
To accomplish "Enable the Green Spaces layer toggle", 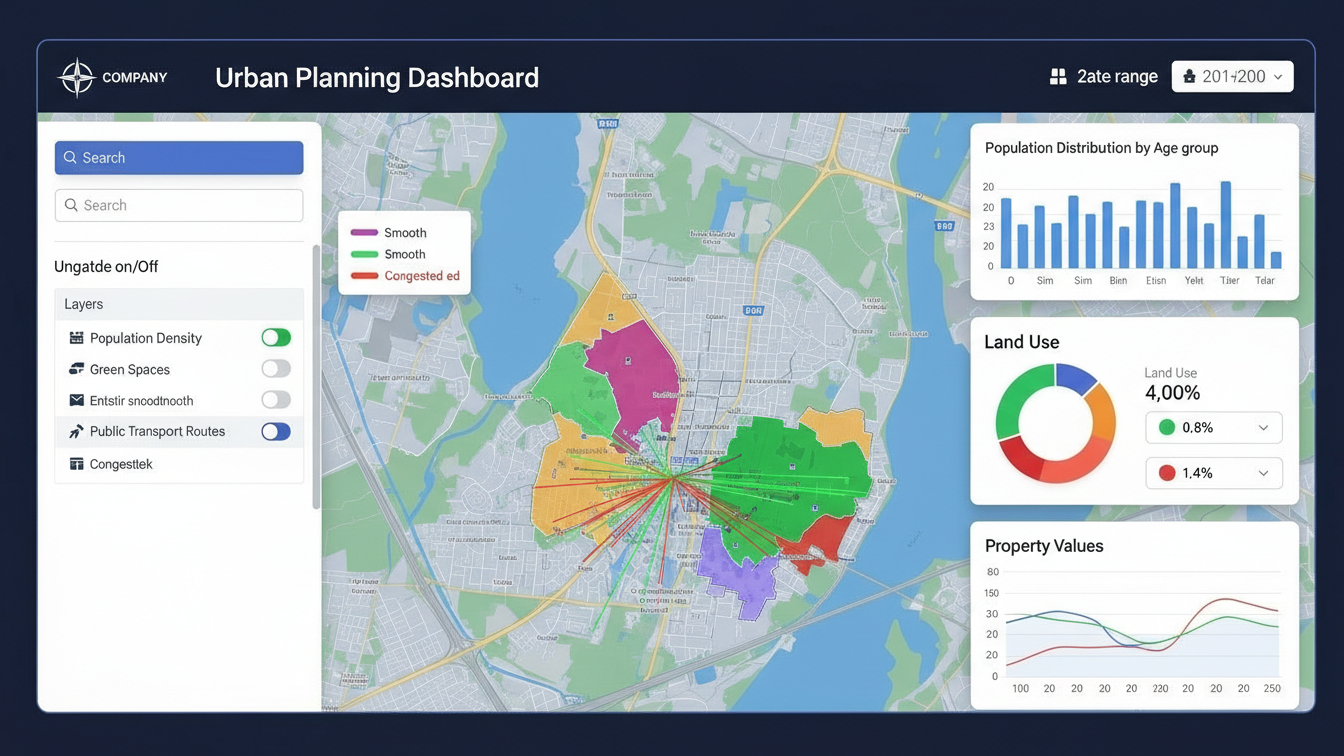I will tap(276, 368).
